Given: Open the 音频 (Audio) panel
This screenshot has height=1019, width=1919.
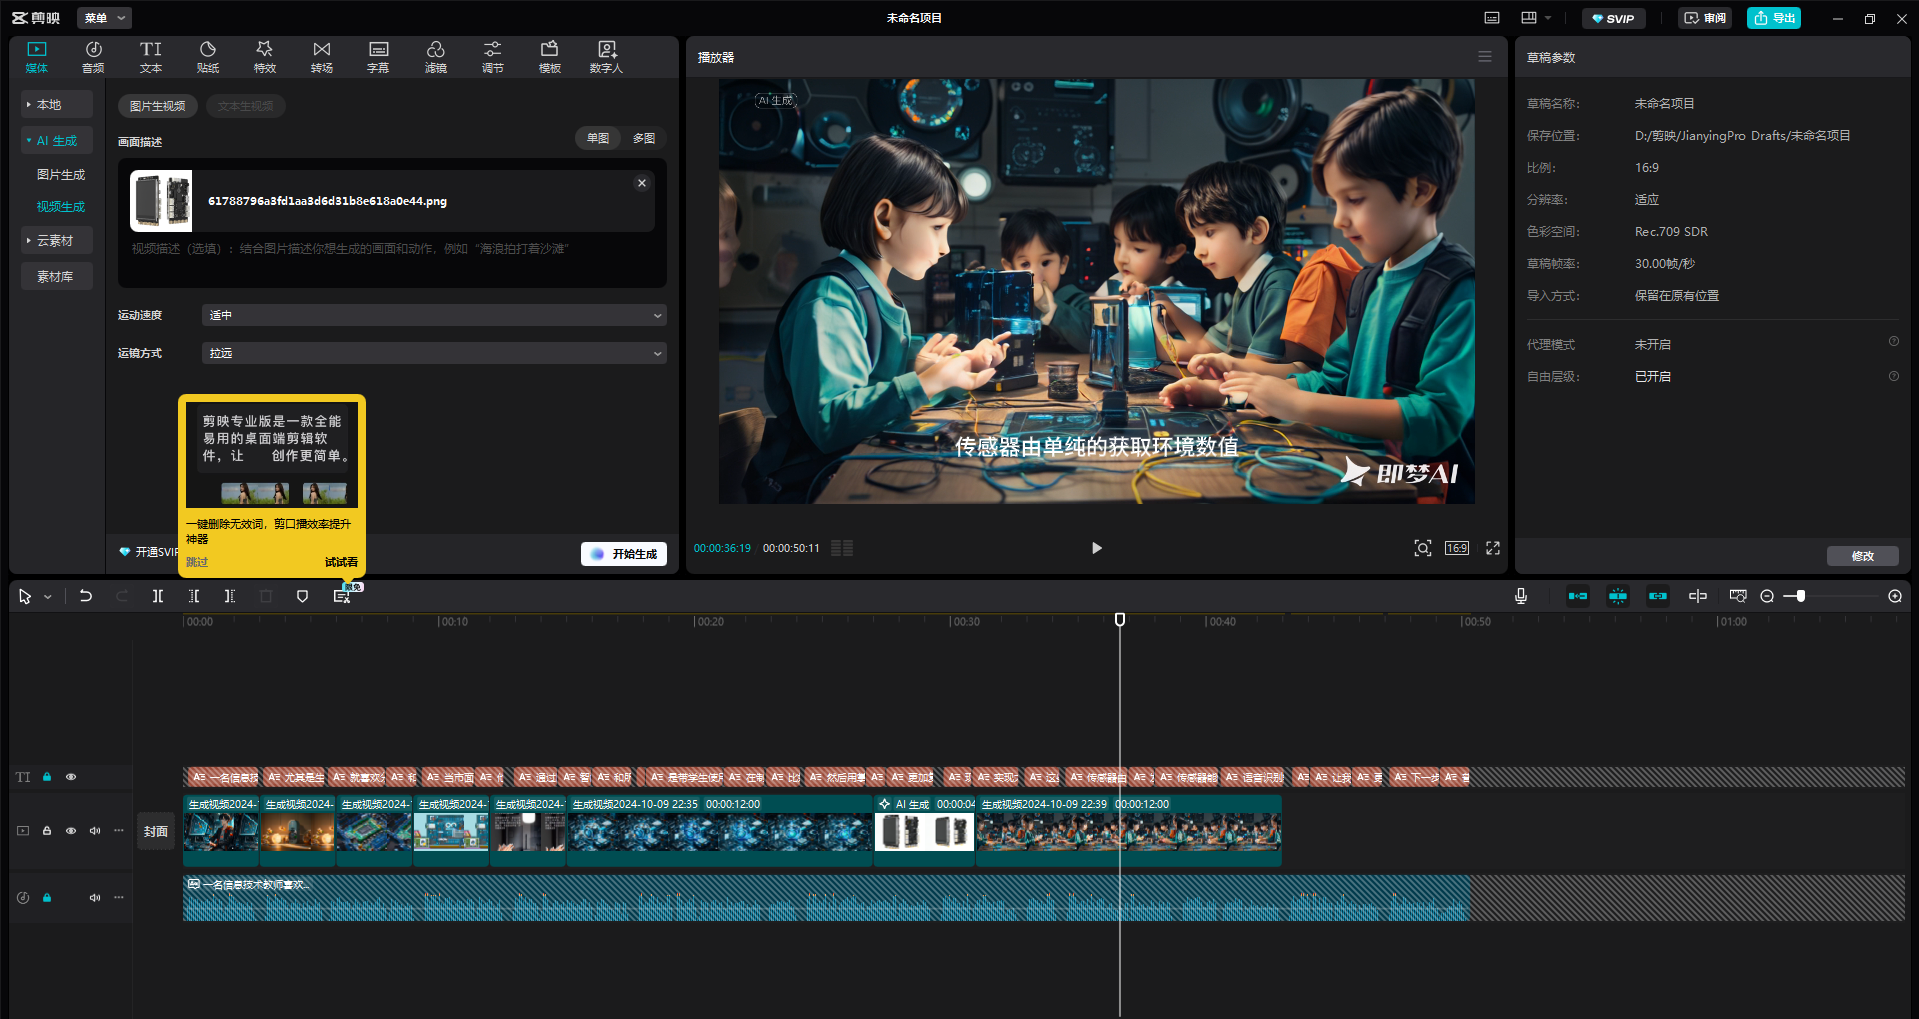Looking at the screenshot, I should tap(93, 57).
